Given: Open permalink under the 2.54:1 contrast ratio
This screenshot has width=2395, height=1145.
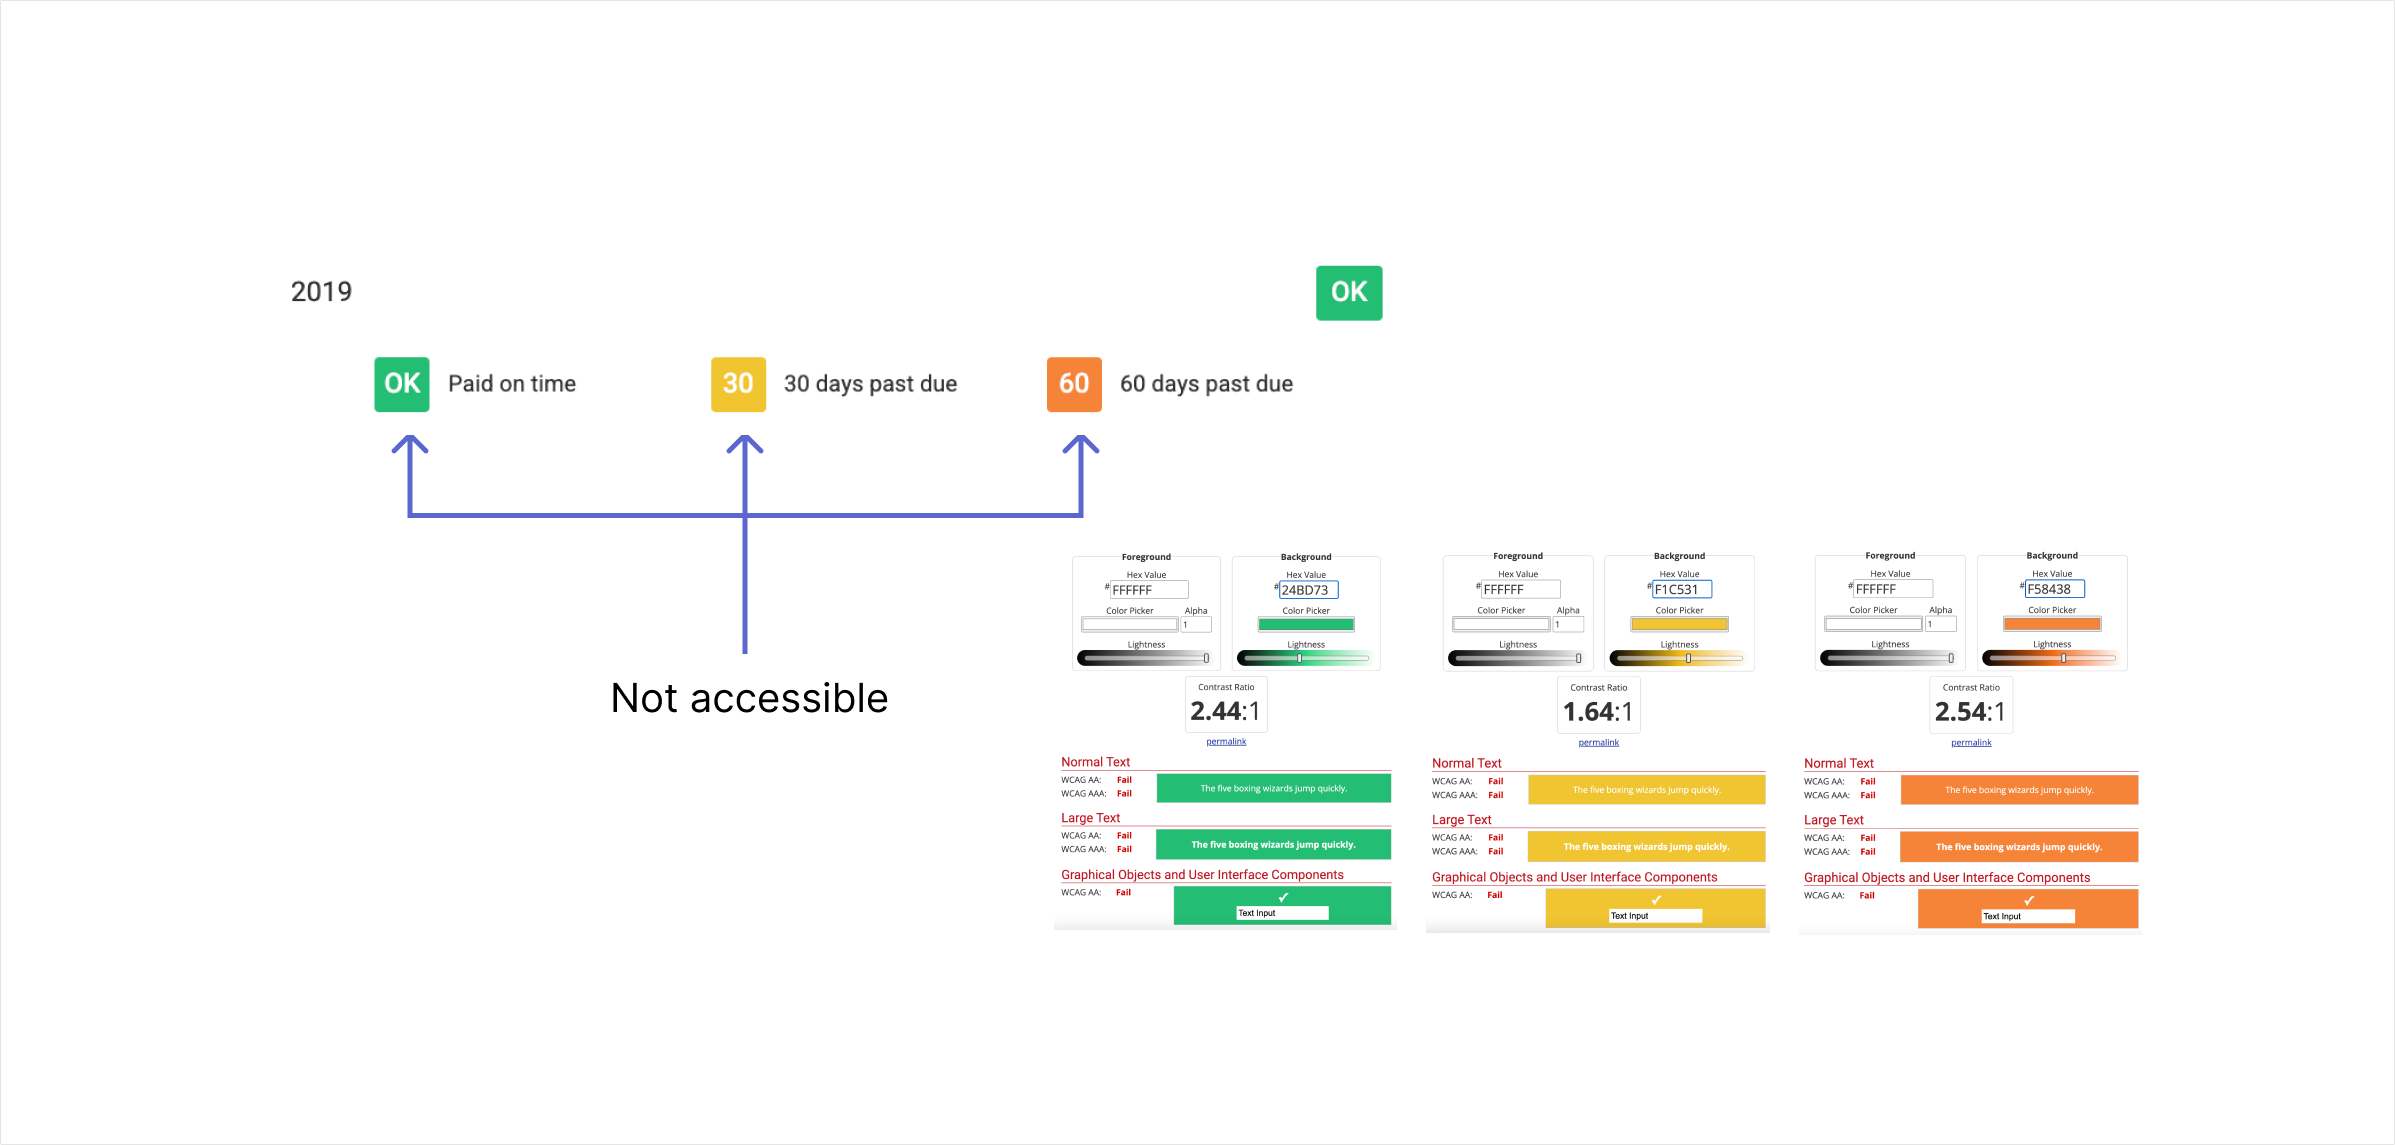Looking at the screenshot, I should pos(1971,743).
